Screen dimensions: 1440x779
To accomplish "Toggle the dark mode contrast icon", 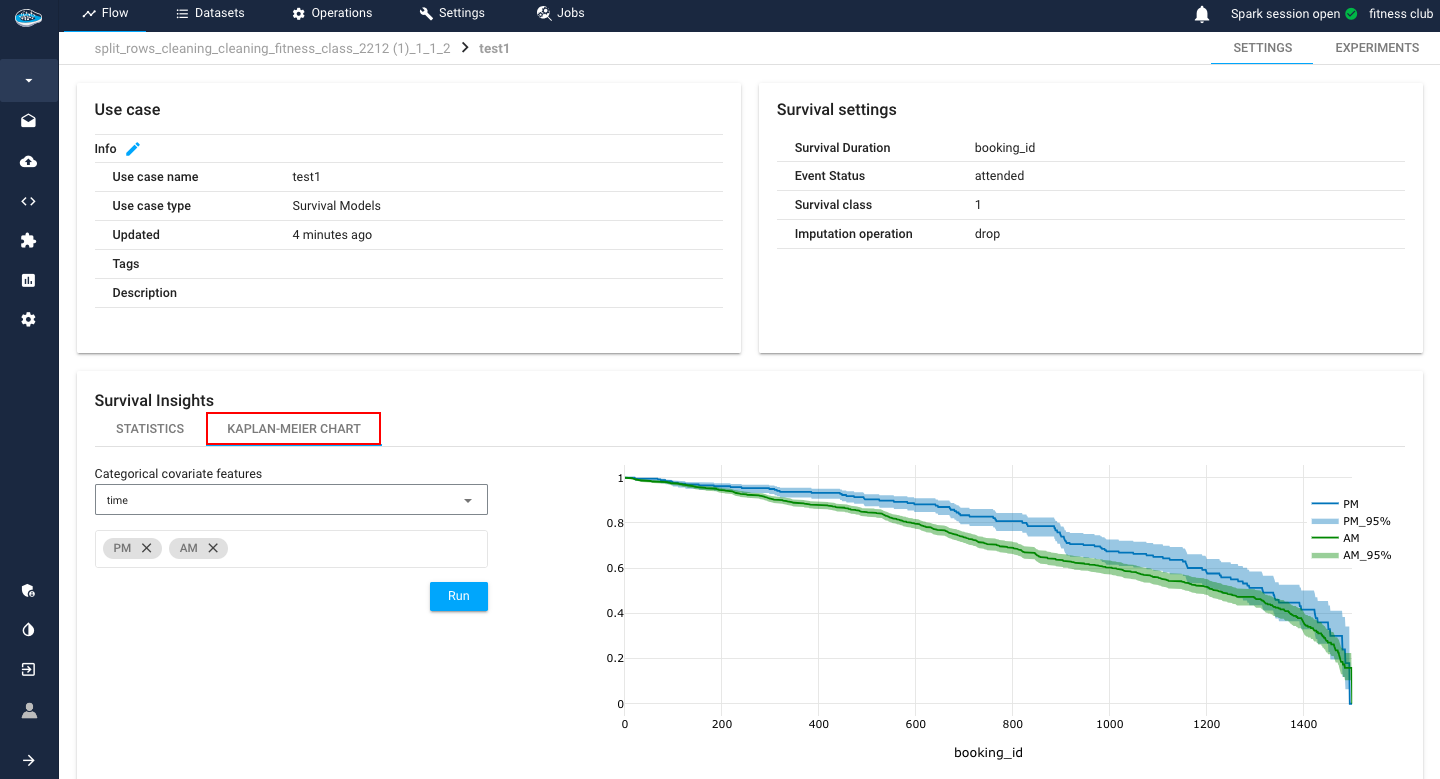I will (29, 630).
